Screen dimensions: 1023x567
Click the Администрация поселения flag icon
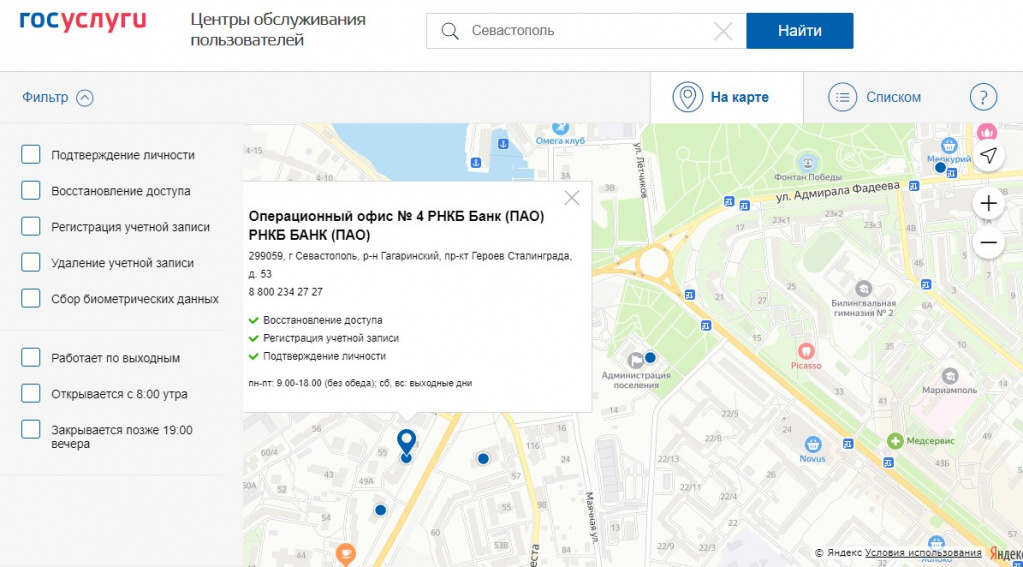pyautogui.click(x=635, y=360)
